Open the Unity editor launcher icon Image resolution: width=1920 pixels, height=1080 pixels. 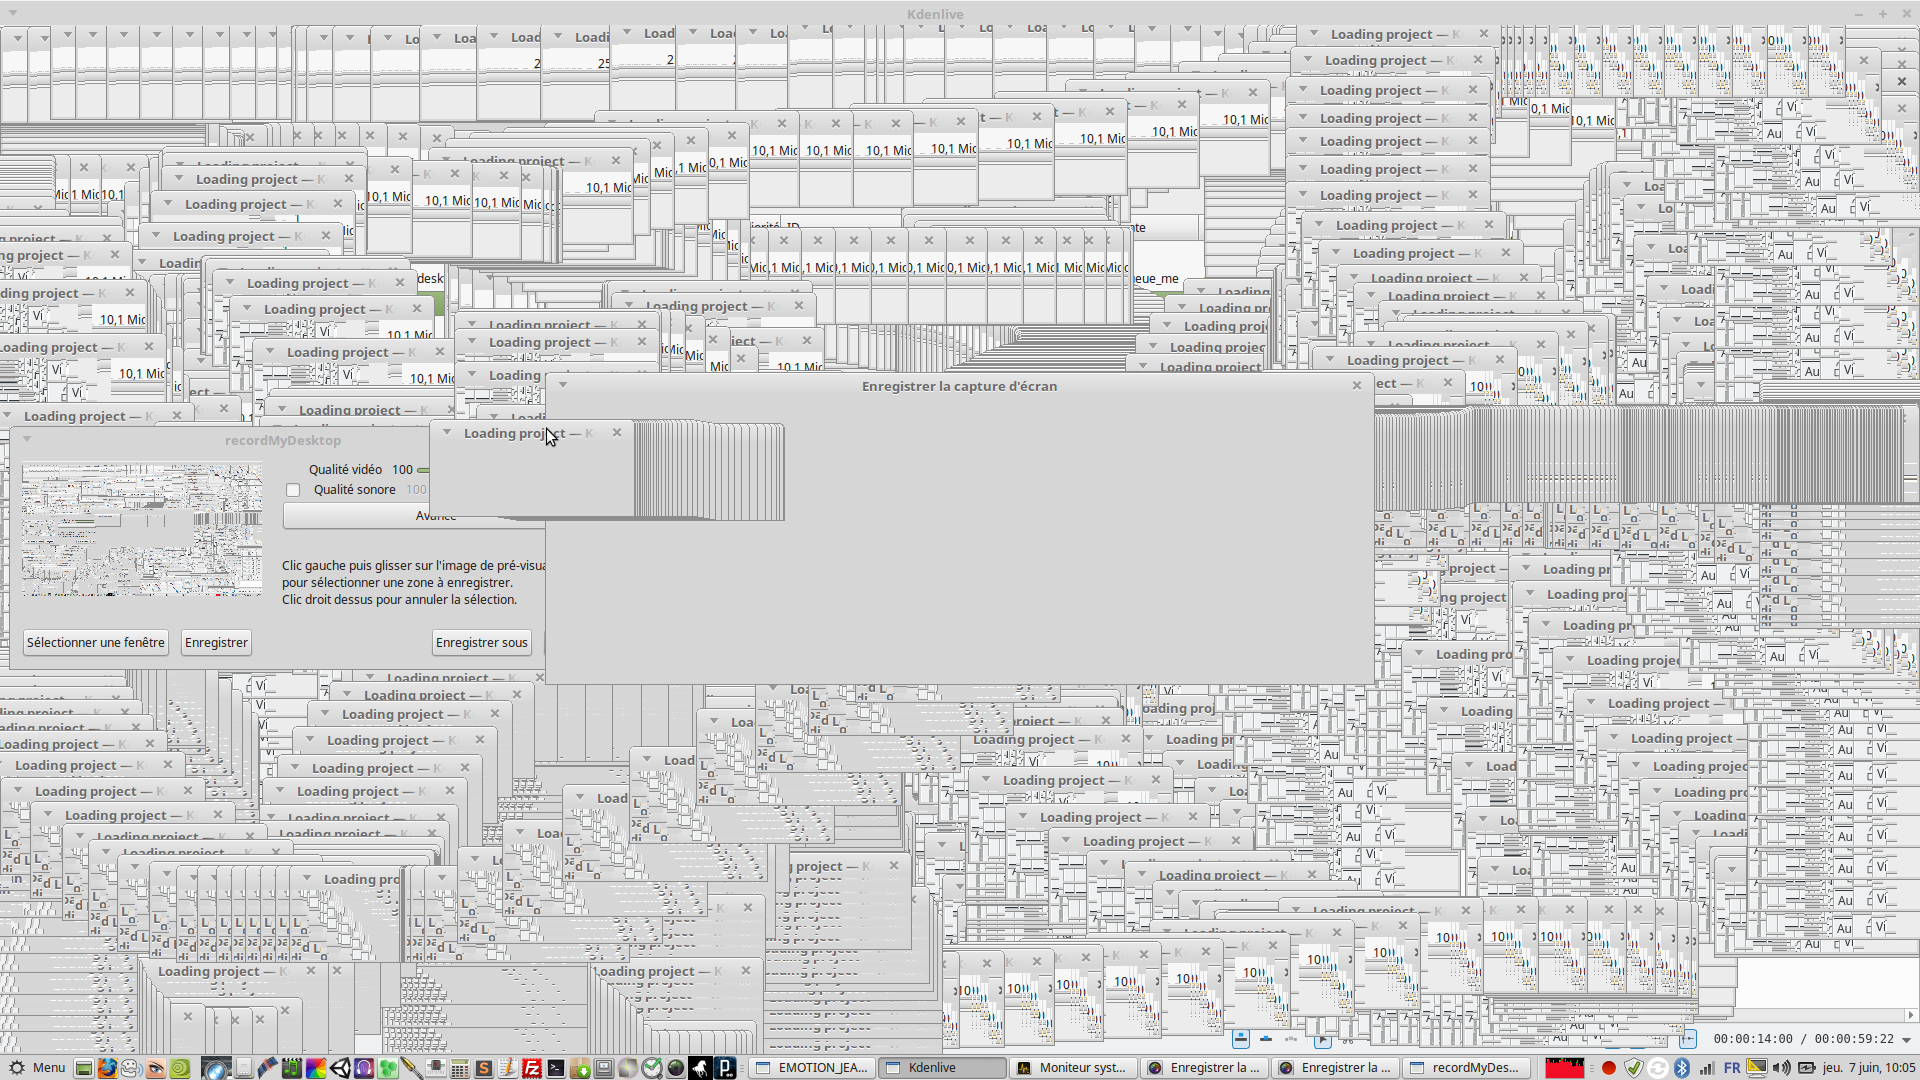(340, 1068)
